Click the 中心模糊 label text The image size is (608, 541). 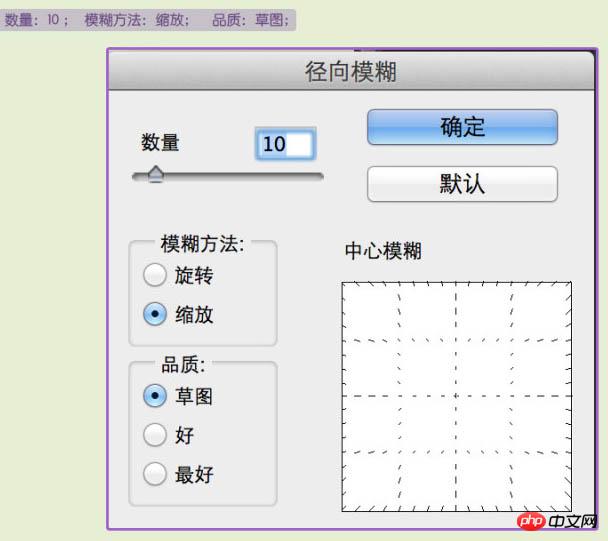click(383, 251)
